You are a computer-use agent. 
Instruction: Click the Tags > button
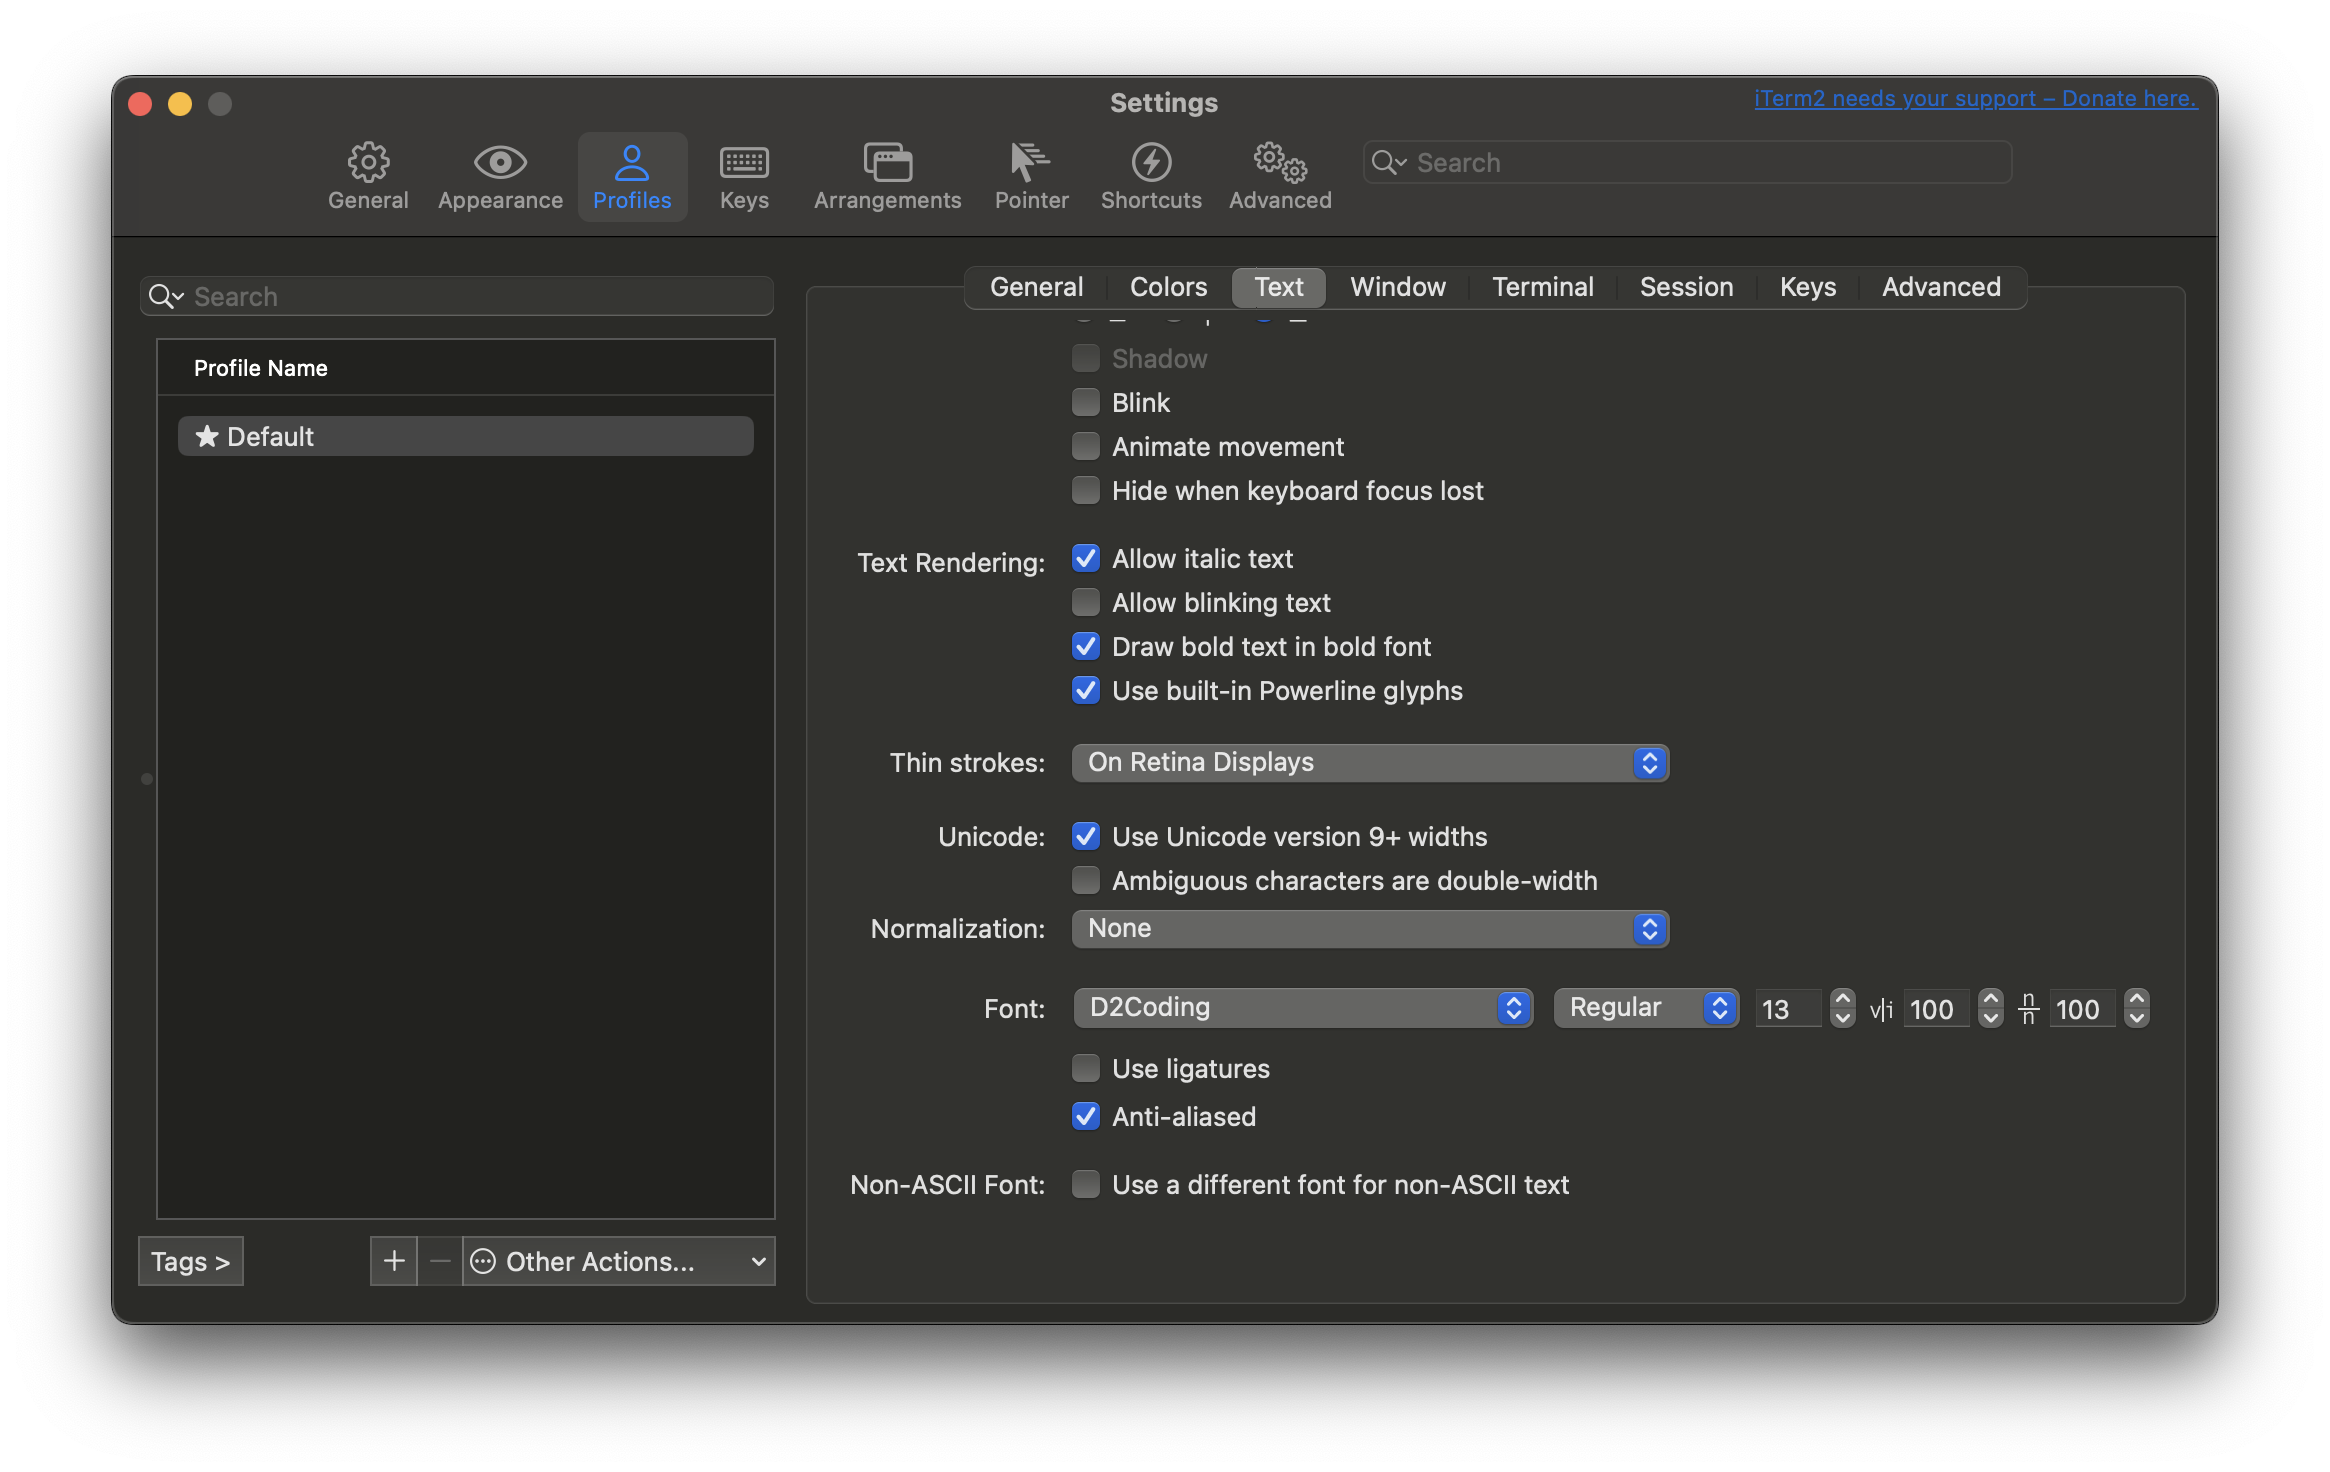[190, 1261]
